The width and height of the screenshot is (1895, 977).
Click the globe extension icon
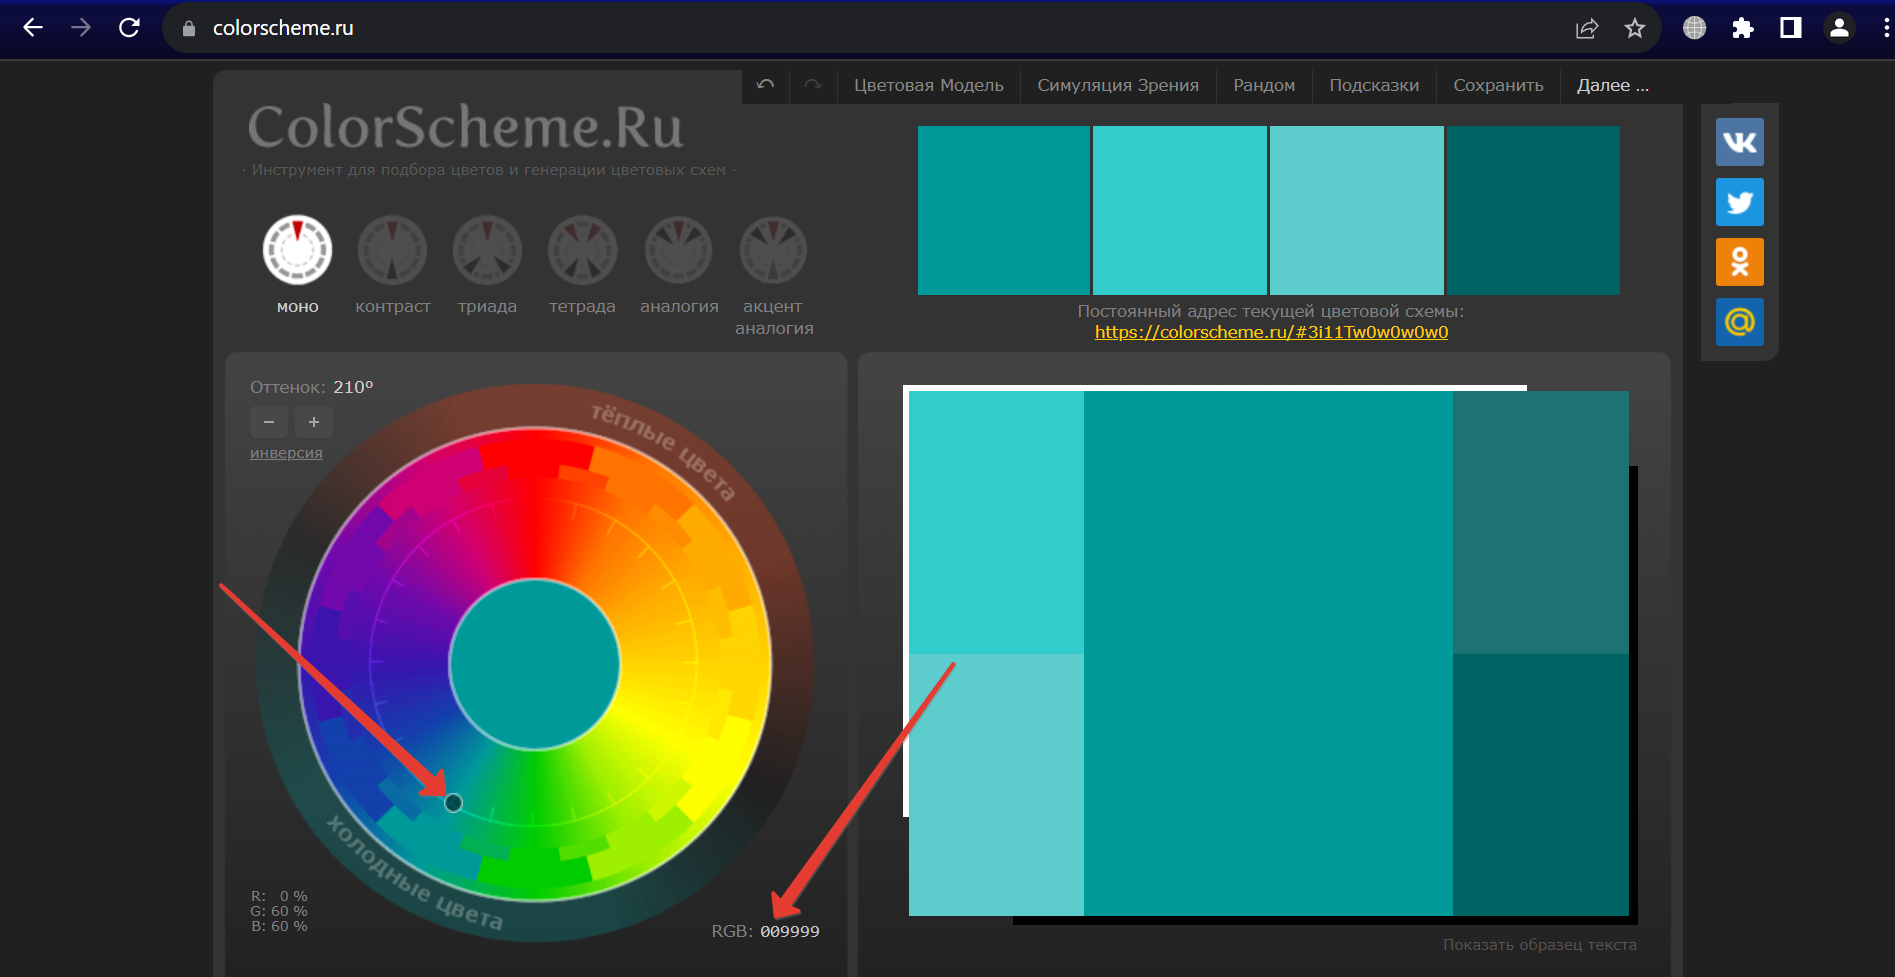tap(1695, 28)
